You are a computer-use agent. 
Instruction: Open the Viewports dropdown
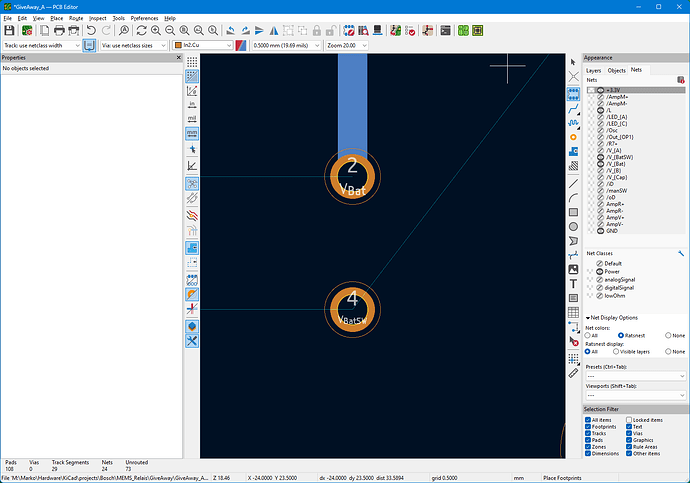(x=635, y=395)
